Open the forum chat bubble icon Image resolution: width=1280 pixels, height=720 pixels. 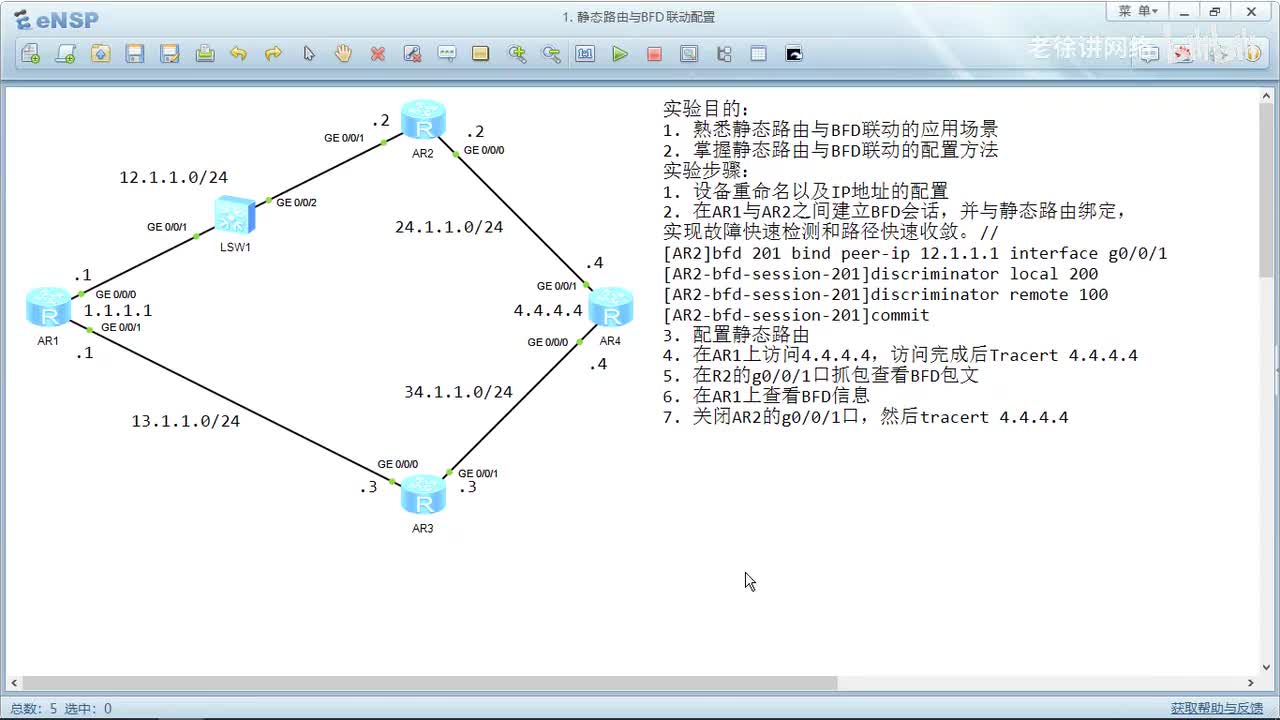[1149, 54]
